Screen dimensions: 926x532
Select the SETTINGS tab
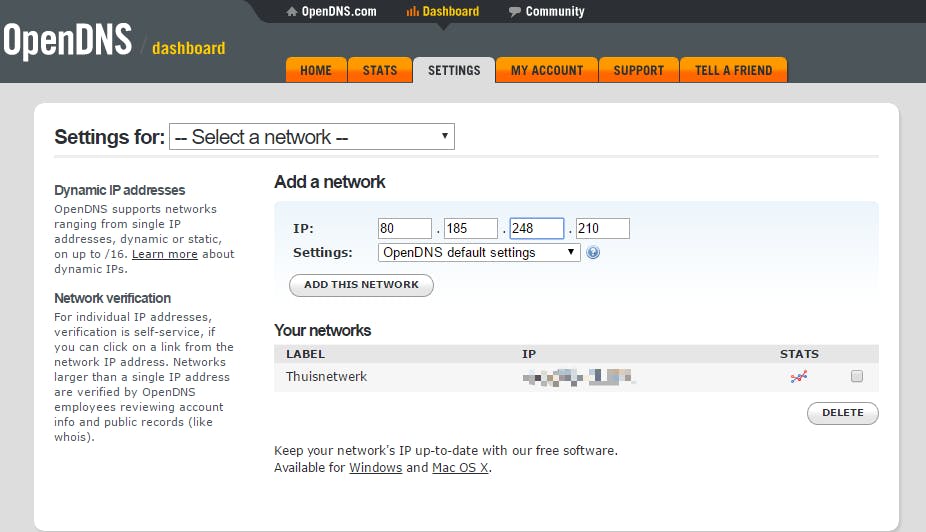tap(454, 70)
